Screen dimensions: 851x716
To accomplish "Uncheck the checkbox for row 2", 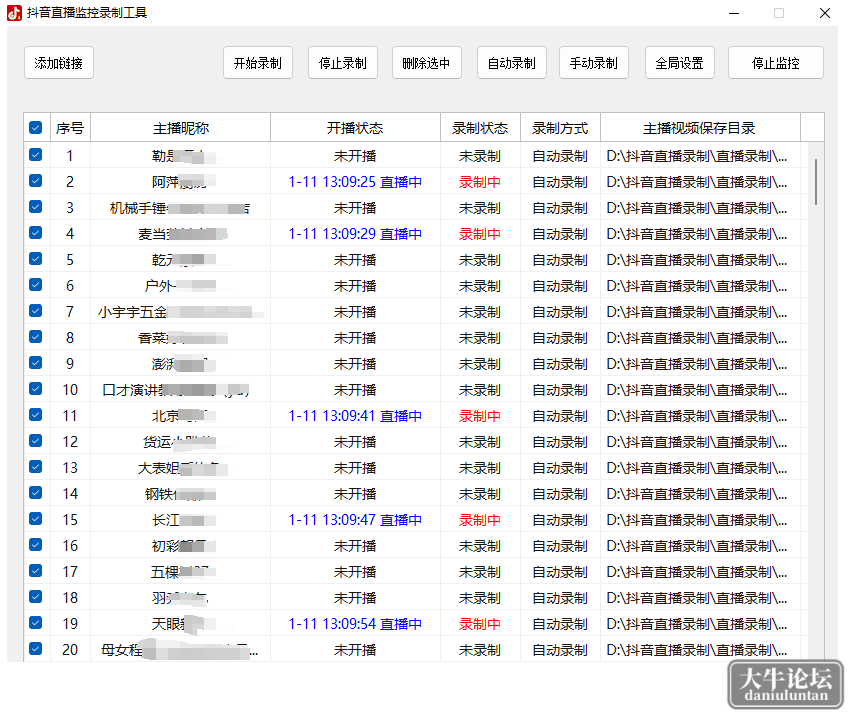I will click(36, 181).
